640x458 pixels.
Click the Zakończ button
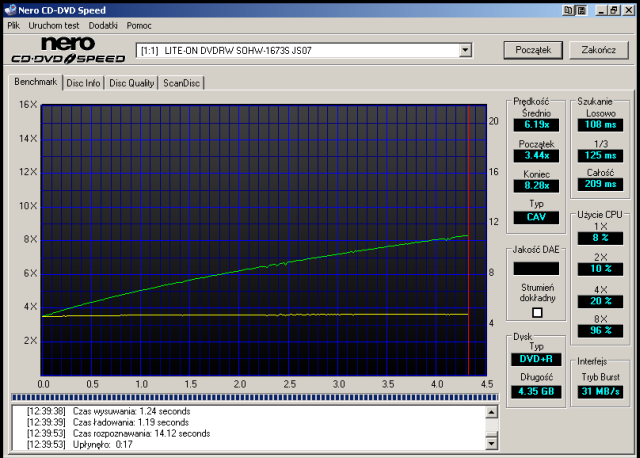598,50
